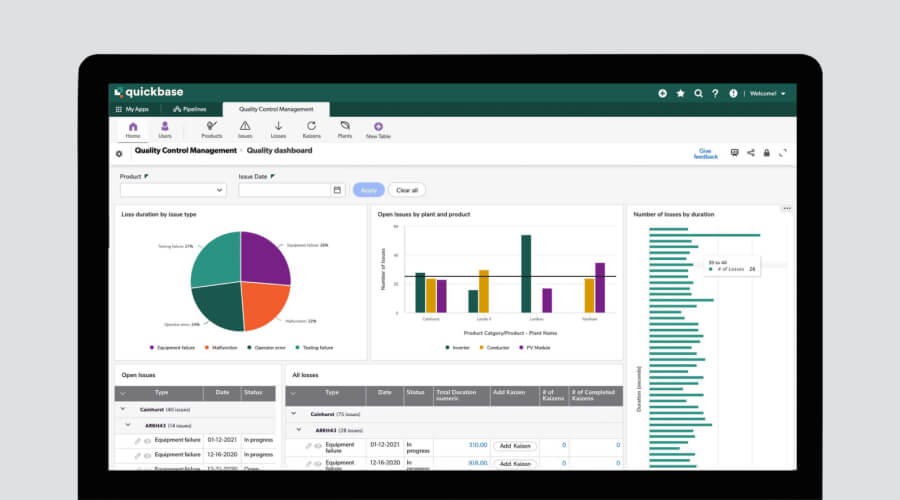Open favorites star icon in header

click(x=680, y=93)
